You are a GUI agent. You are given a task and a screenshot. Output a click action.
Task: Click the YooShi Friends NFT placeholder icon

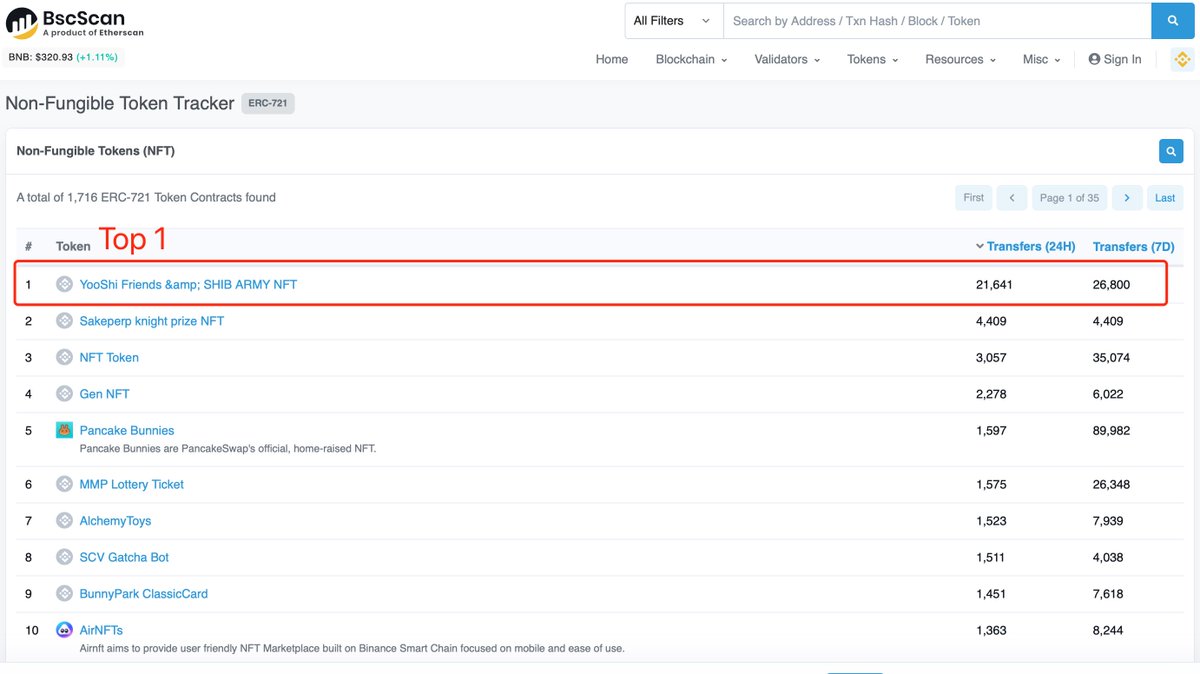point(64,284)
